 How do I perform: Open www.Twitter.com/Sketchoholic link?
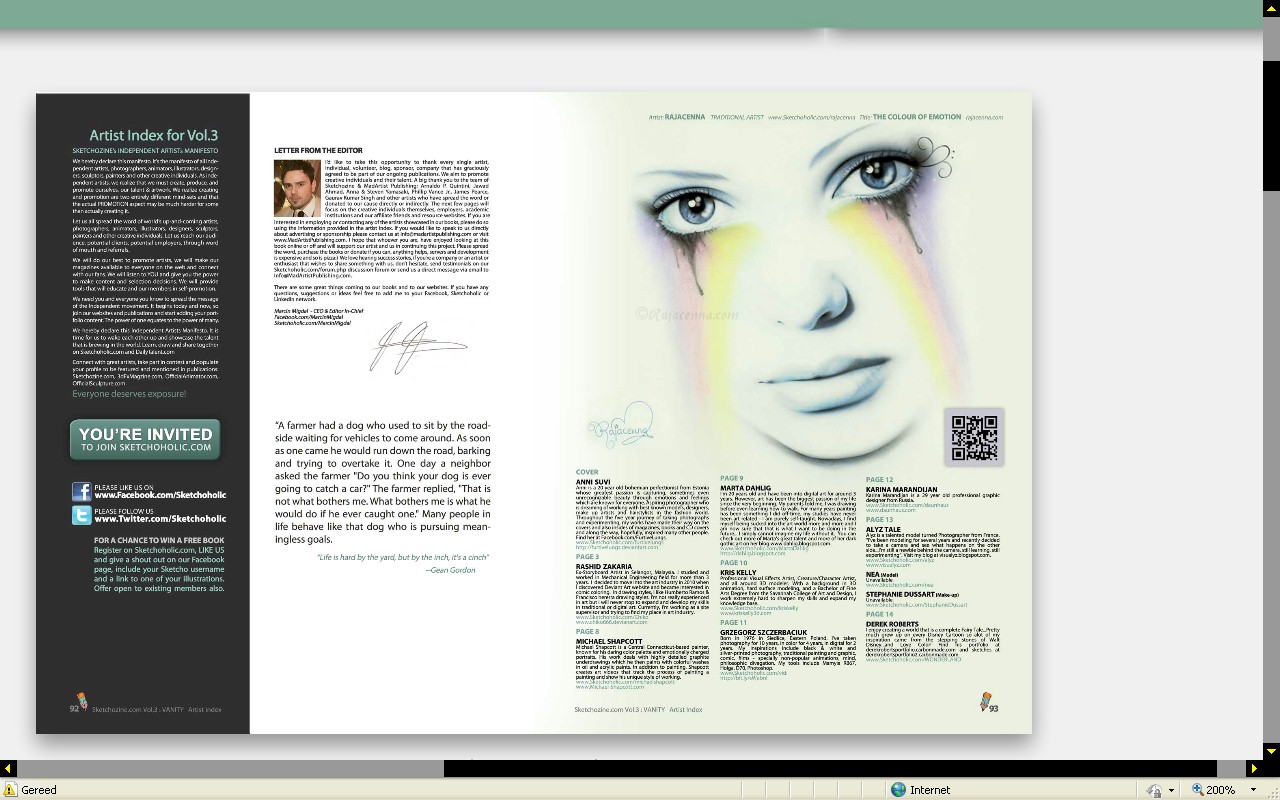160,519
